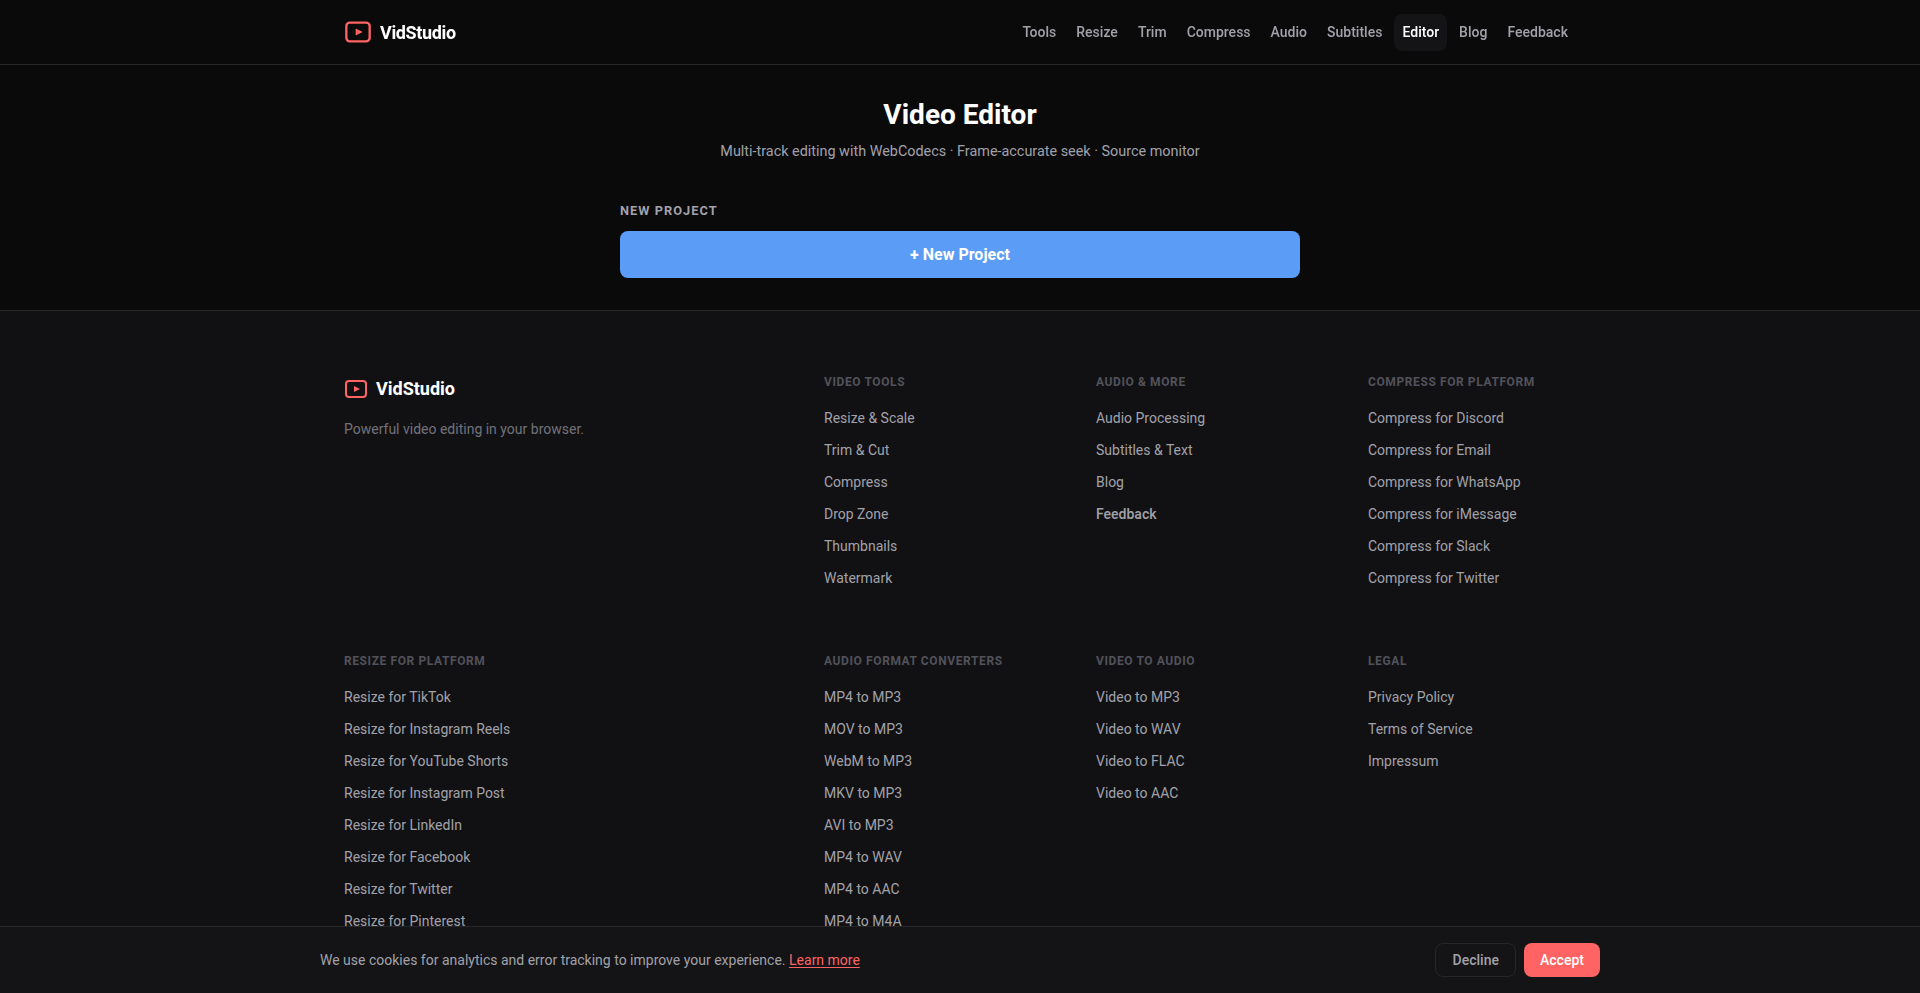The height and width of the screenshot is (993, 1920).
Task: Open Compress for Discord
Action: [1435, 418]
